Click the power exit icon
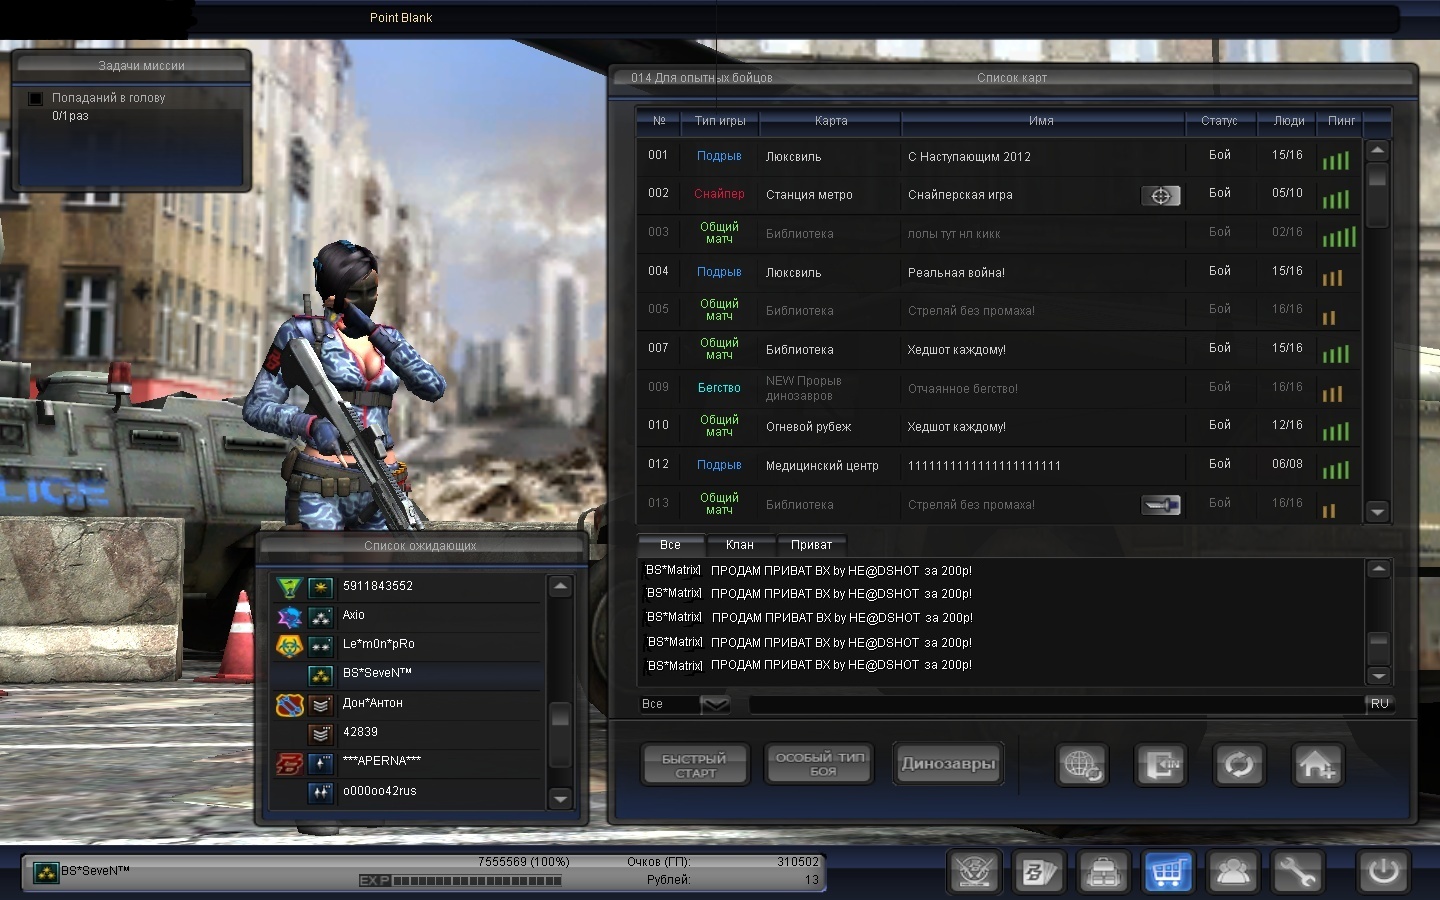The height and width of the screenshot is (900, 1440). (x=1384, y=871)
